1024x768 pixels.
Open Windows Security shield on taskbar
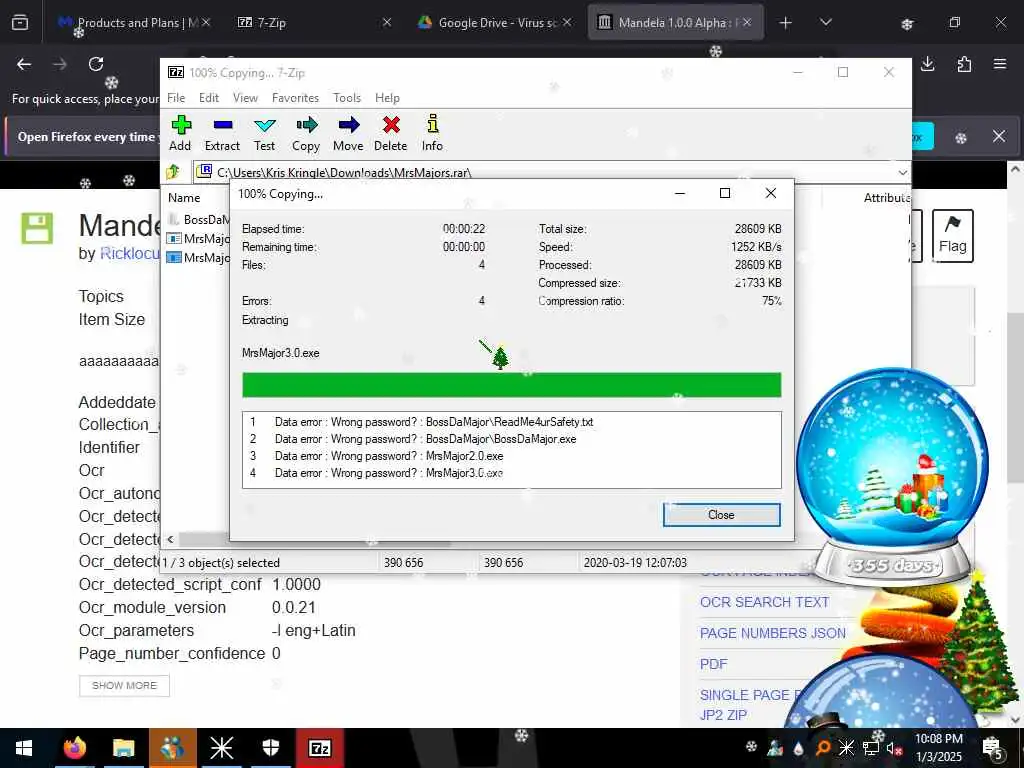click(x=271, y=748)
